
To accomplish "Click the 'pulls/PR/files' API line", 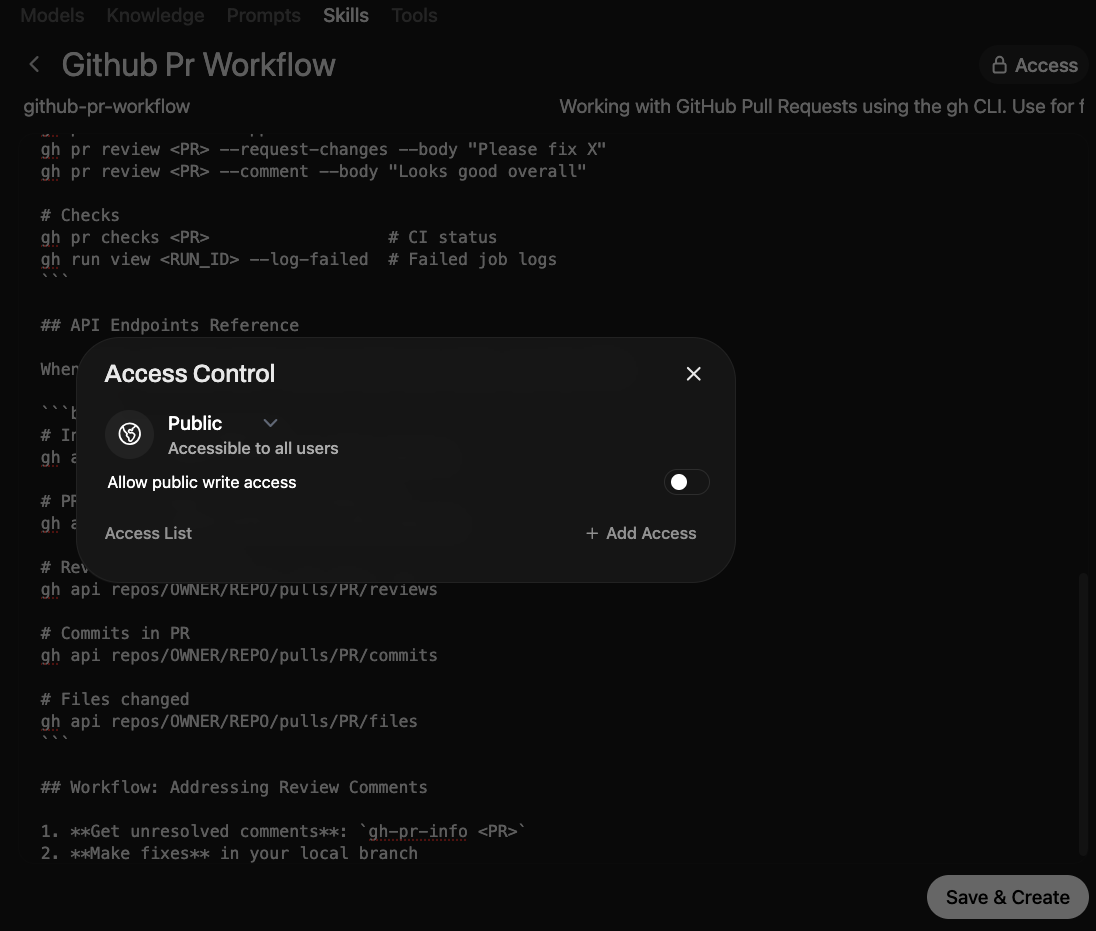I will click(x=229, y=721).
